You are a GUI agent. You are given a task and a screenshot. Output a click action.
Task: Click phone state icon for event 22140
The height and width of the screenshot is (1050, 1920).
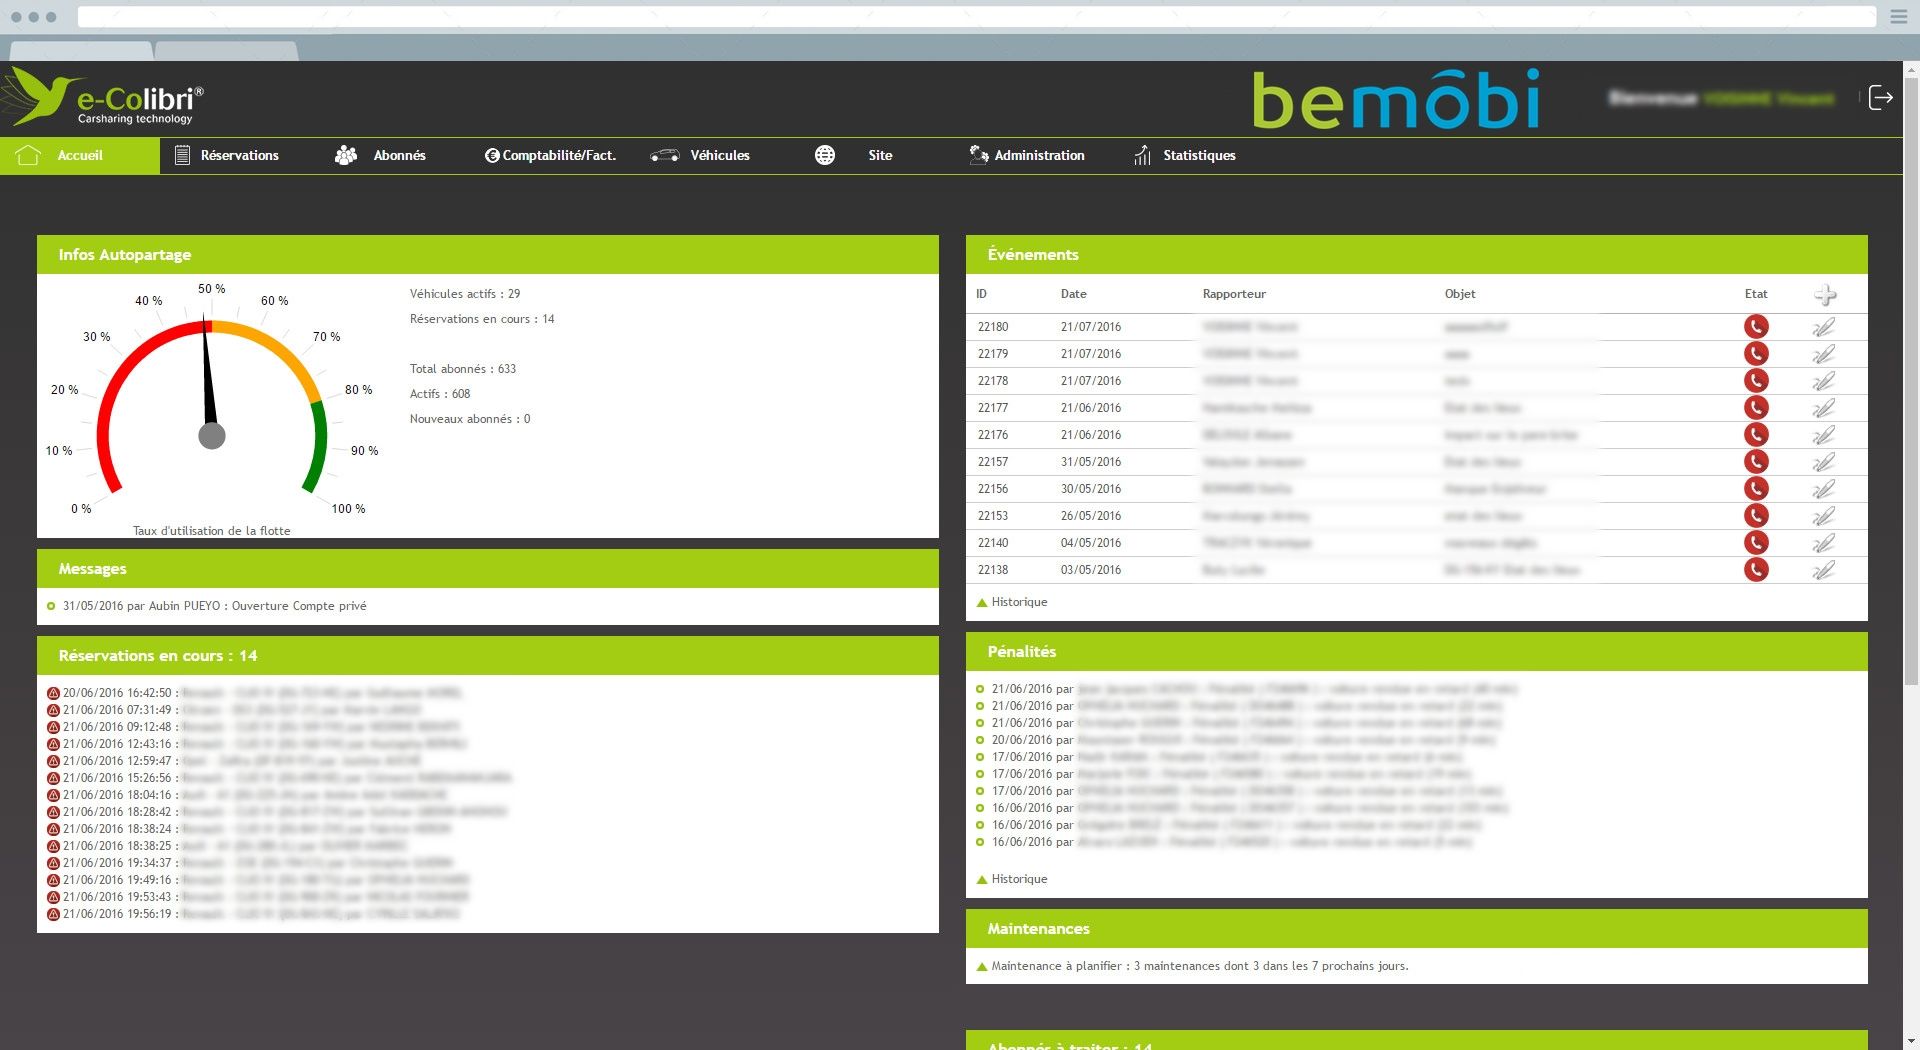(x=1756, y=543)
